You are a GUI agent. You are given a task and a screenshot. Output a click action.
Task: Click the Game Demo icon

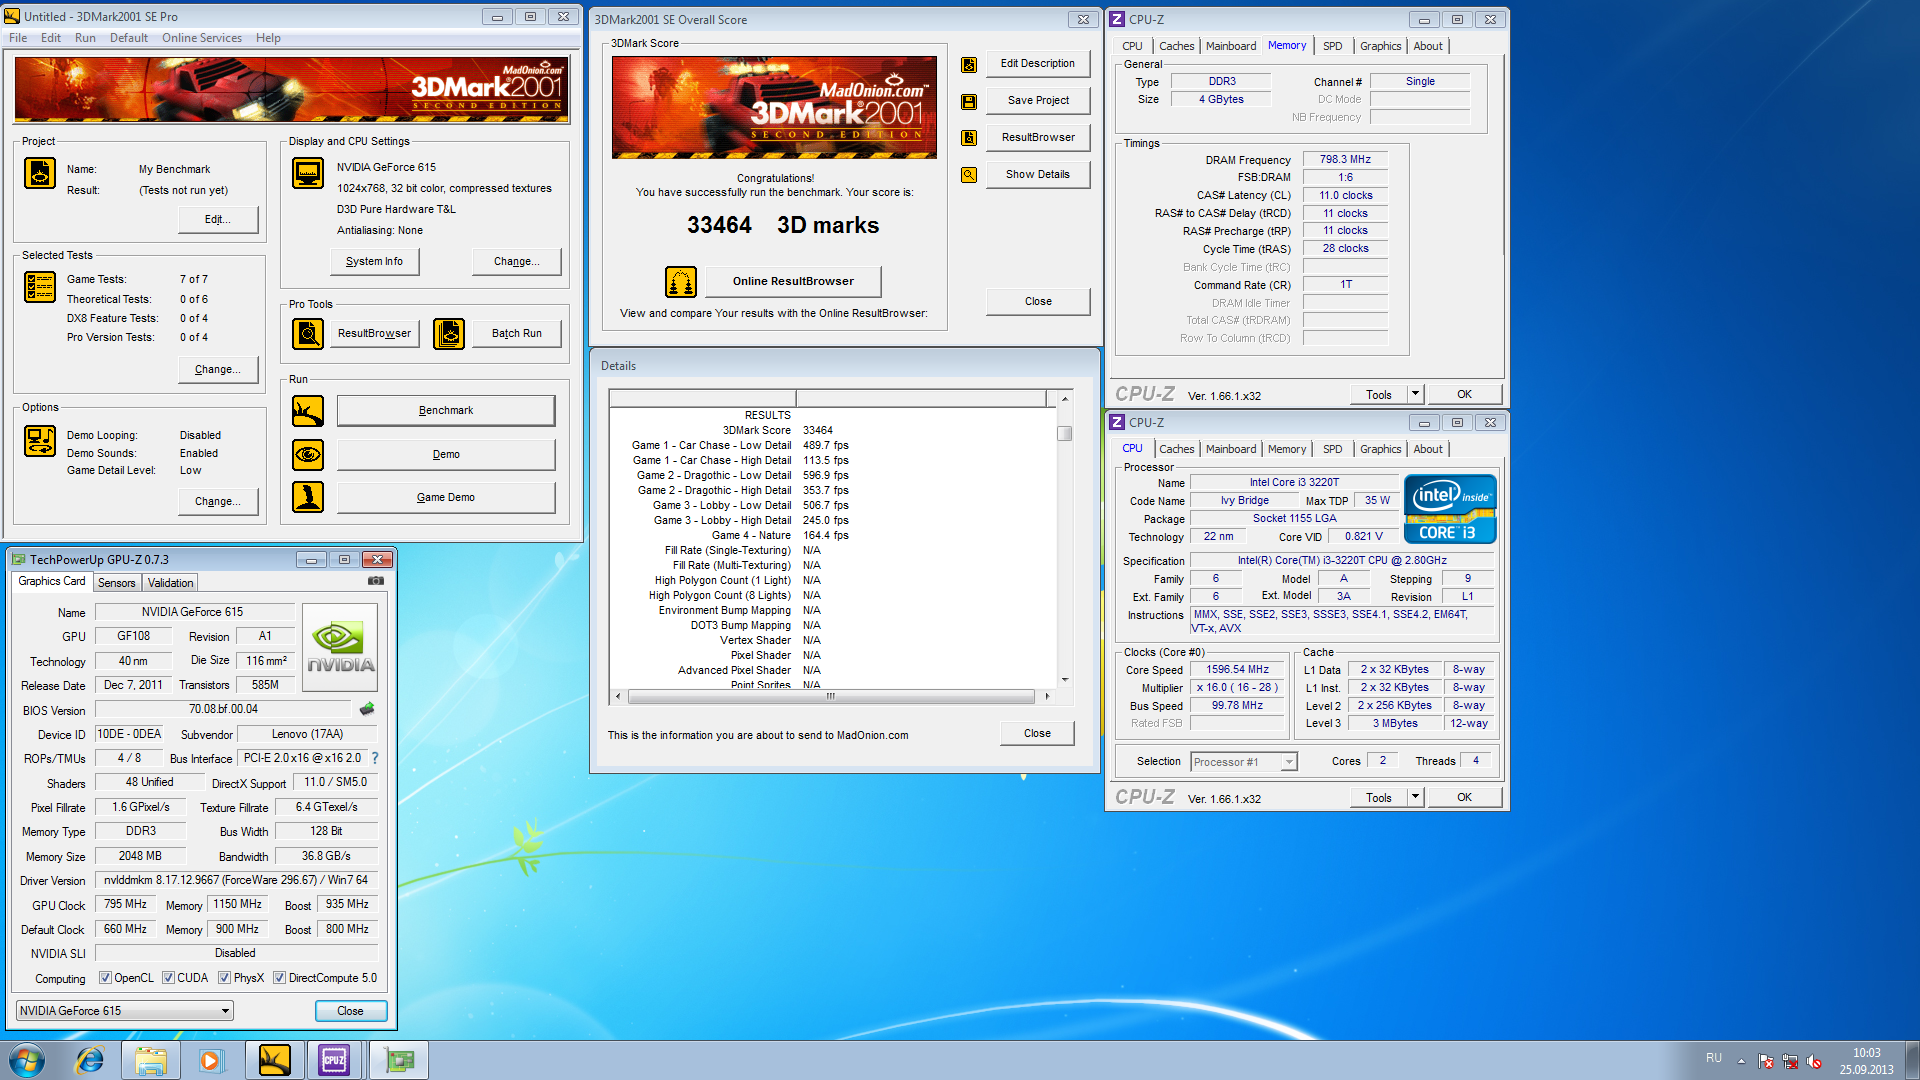(308, 497)
